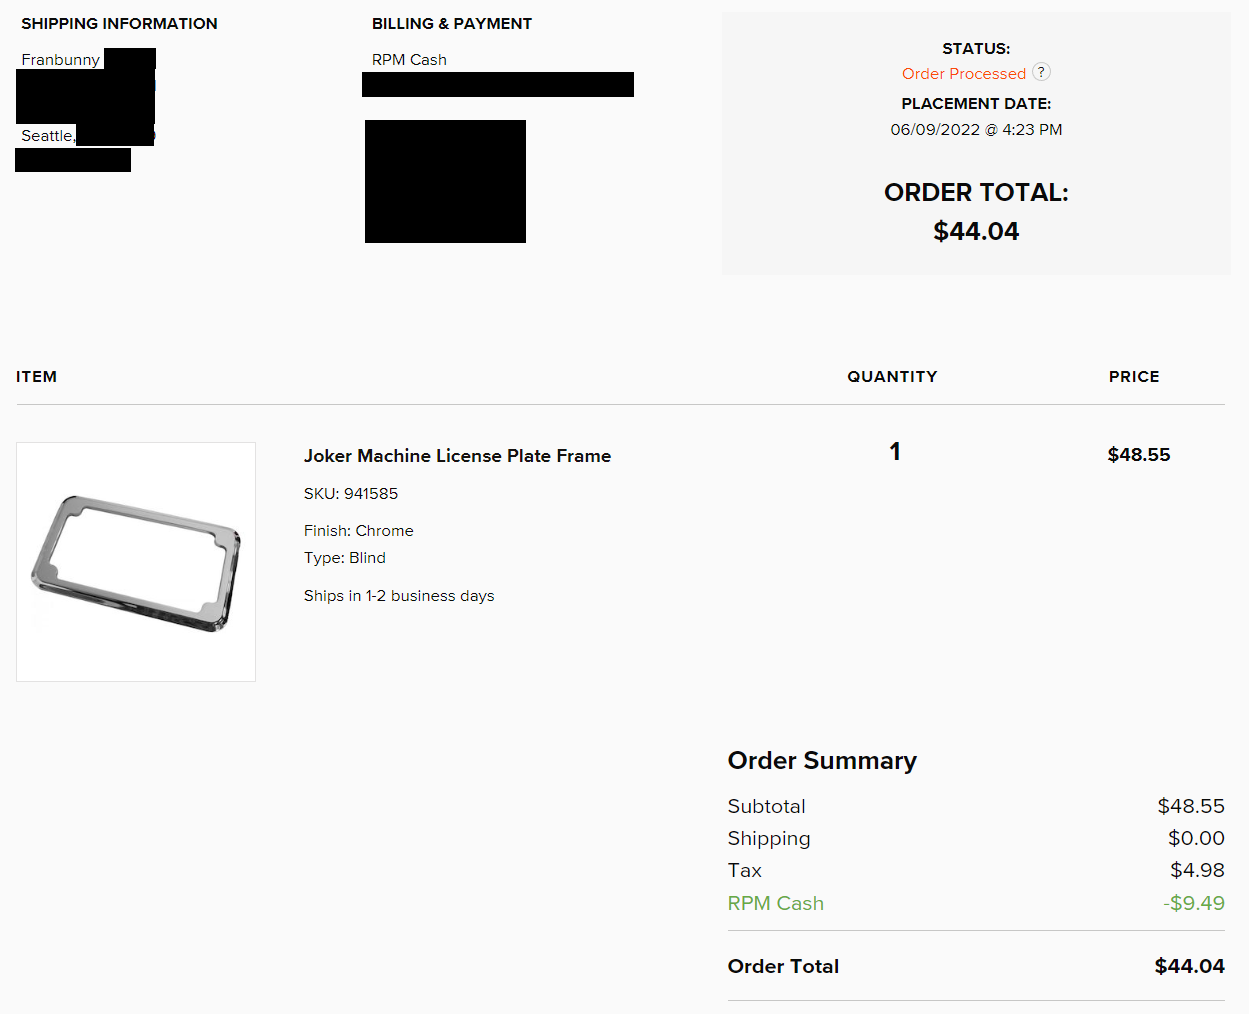Click RPM Cash under Billing & Payment
The height and width of the screenshot is (1014, 1249).
[409, 60]
